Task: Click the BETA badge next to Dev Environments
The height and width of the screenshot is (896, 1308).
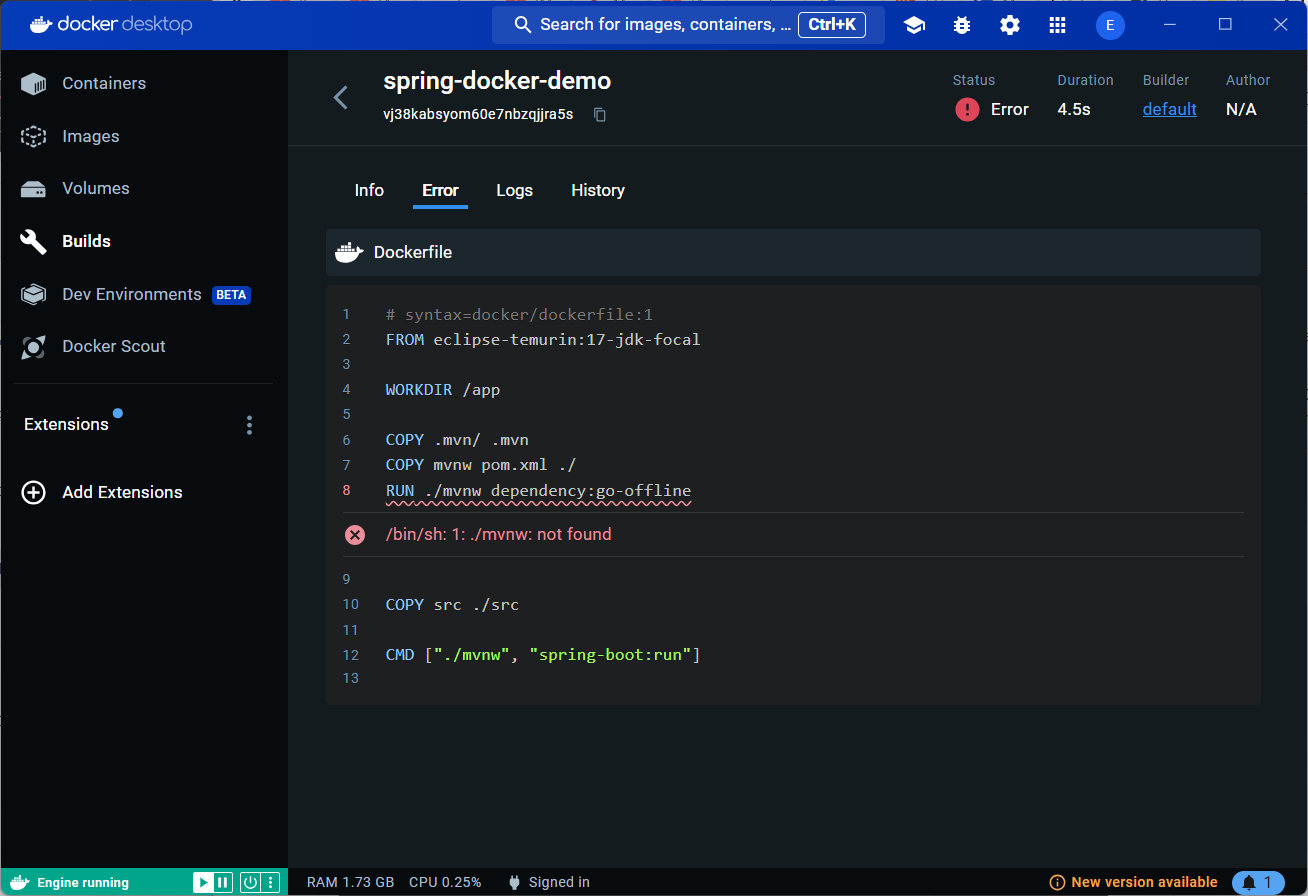Action: pyautogui.click(x=231, y=295)
